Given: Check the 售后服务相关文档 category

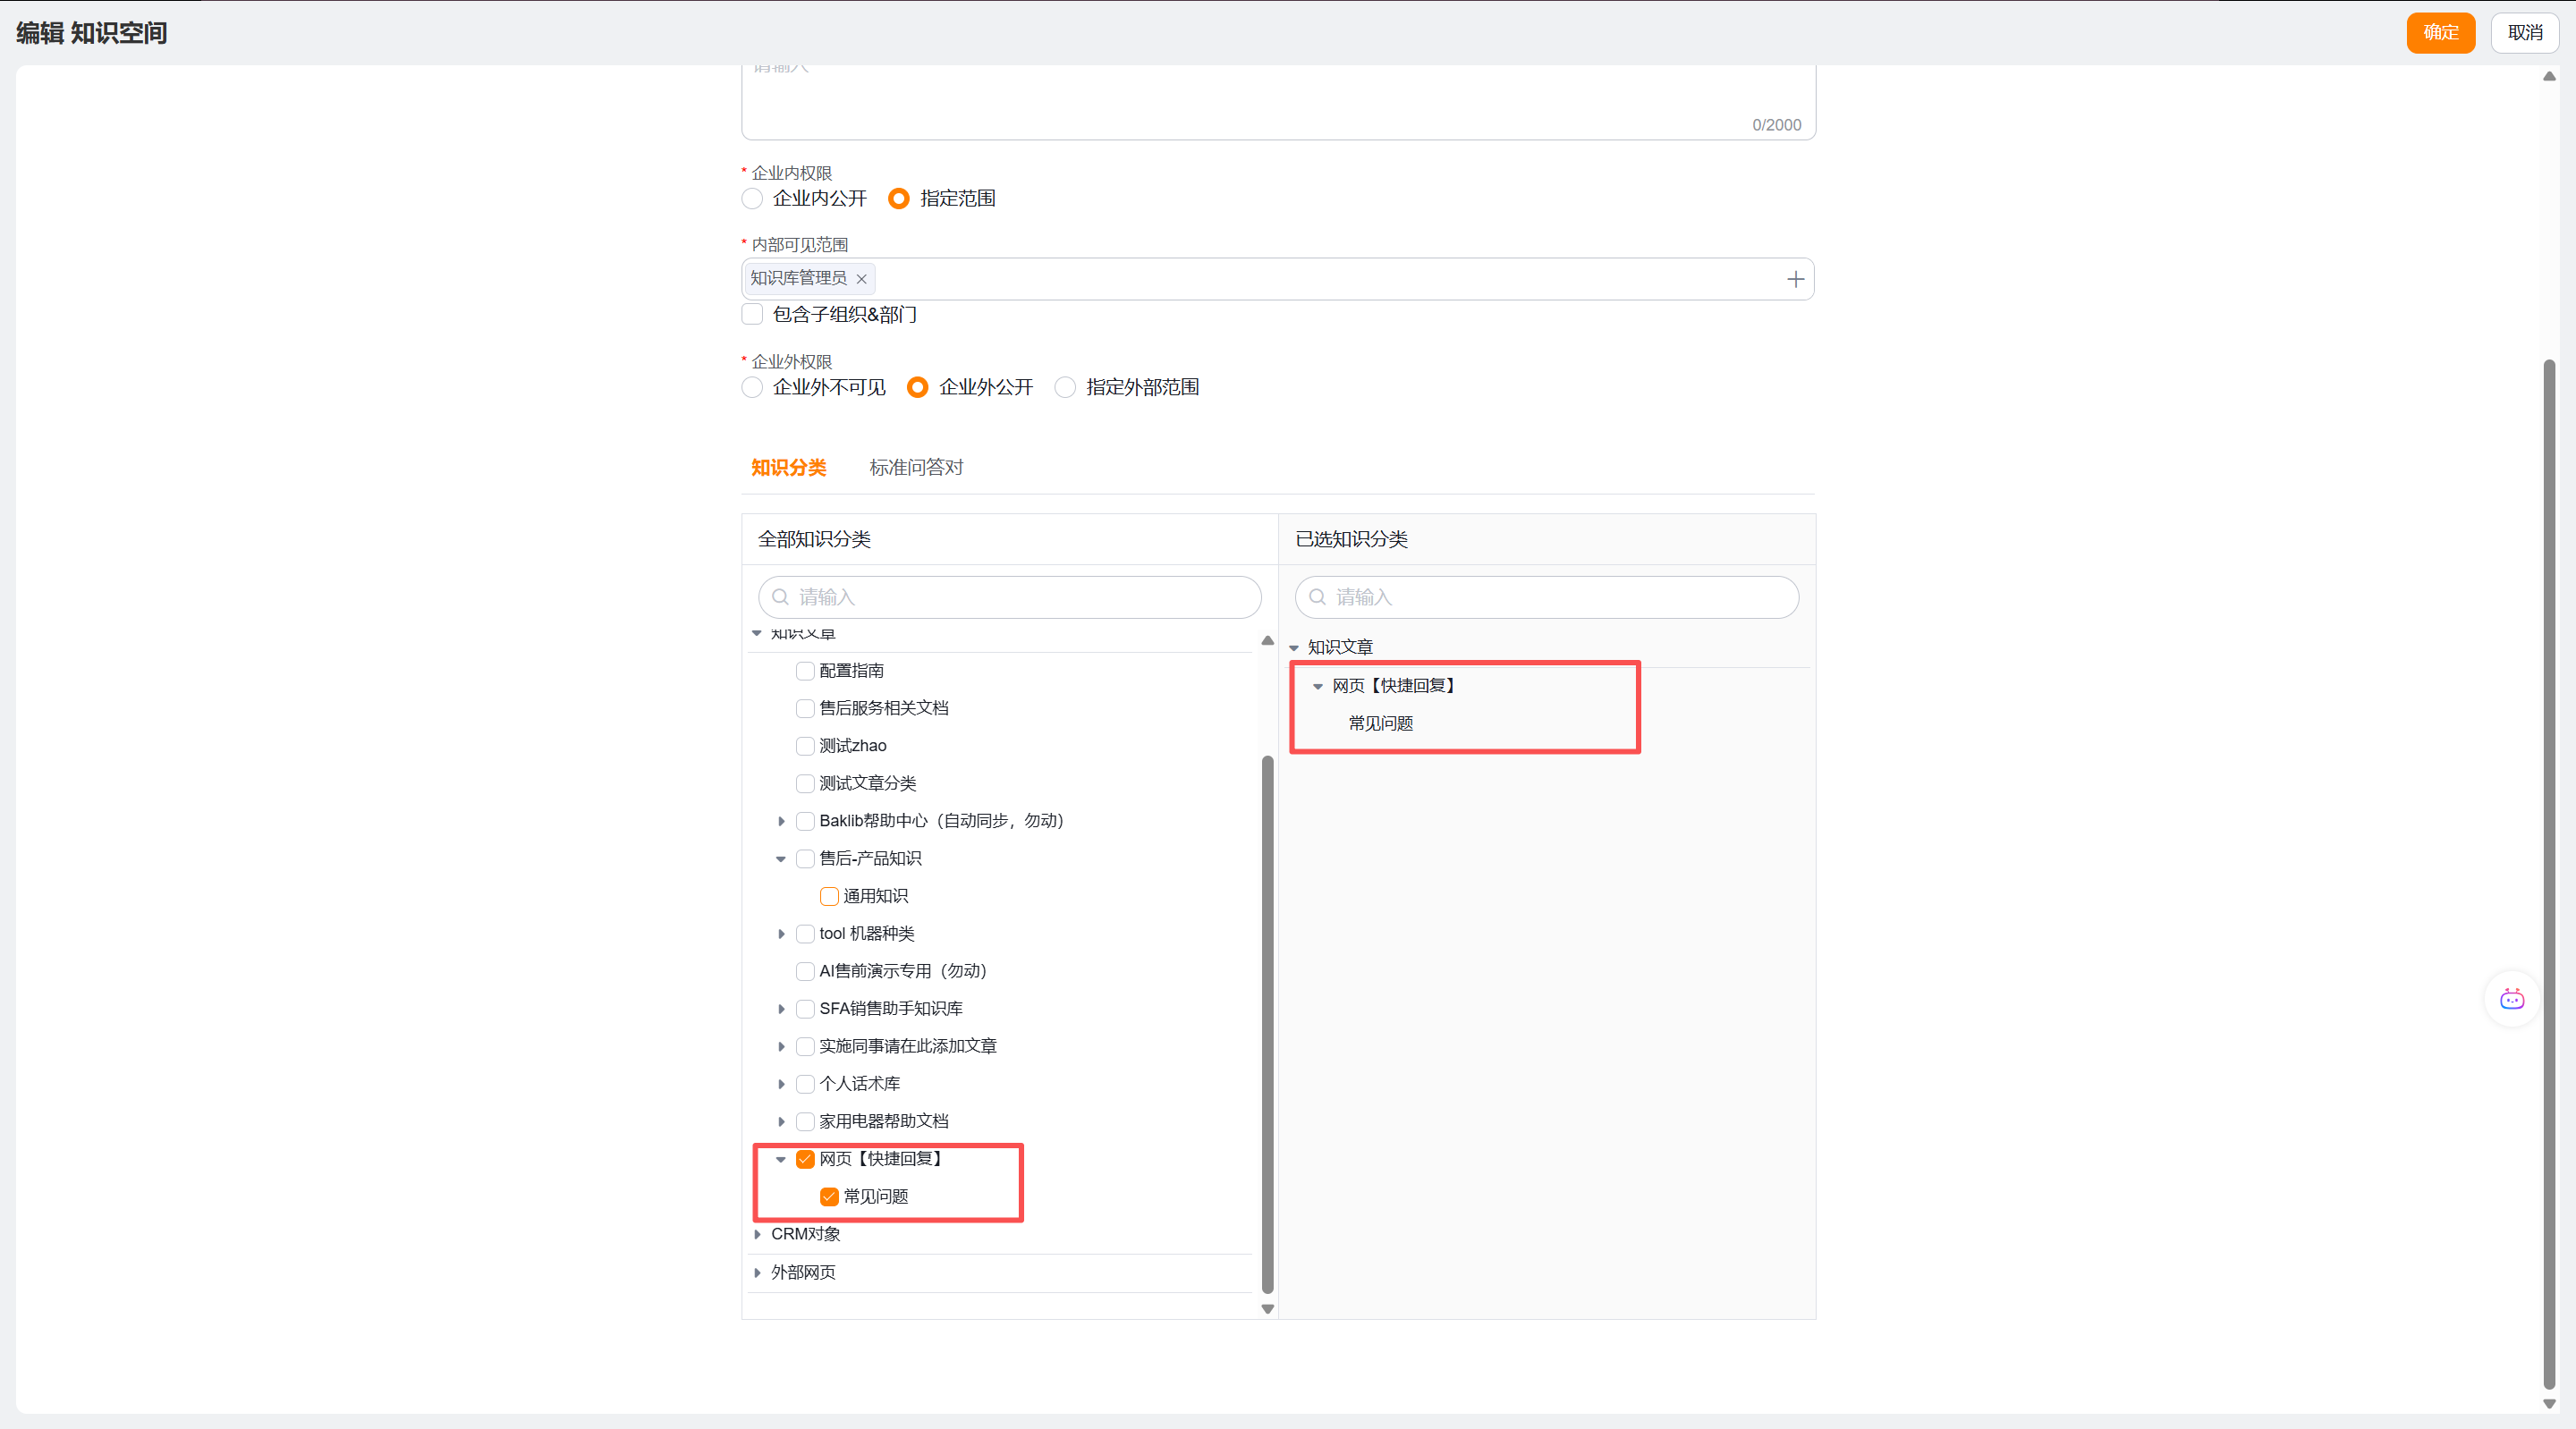Looking at the screenshot, I should (805, 709).
